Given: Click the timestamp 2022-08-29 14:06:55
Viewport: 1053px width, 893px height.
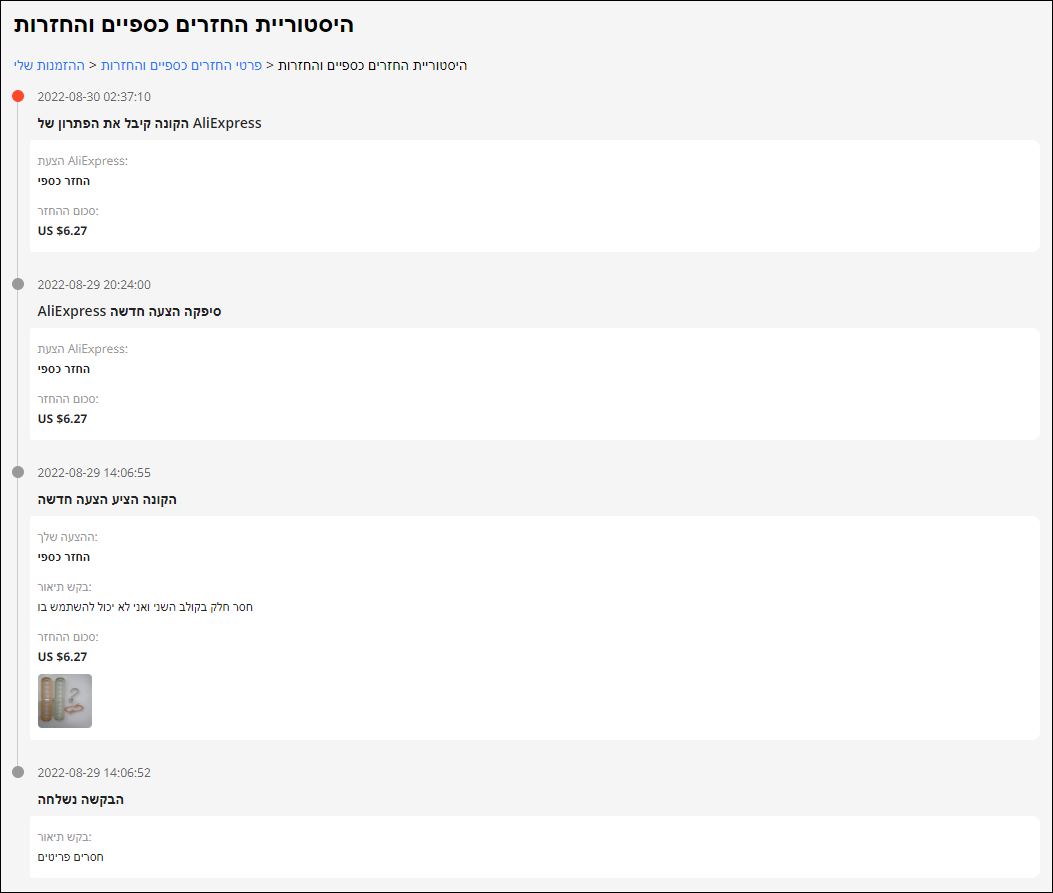Looking at the screenshot, I should (x=94, y=473).
